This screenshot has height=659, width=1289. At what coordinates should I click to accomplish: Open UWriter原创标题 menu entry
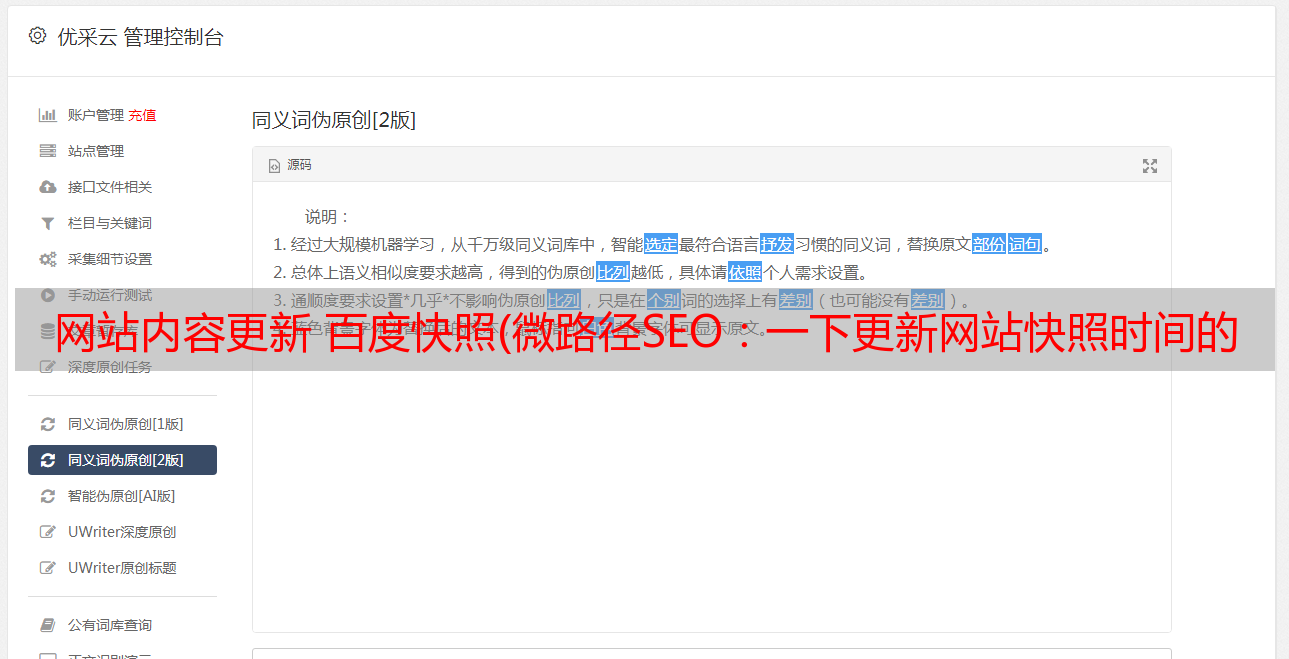pyautogui.click(x=122, y=568)
